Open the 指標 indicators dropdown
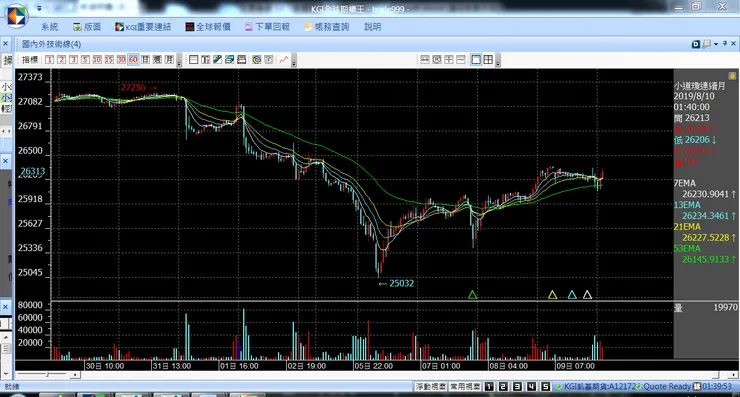 [30, 59]
